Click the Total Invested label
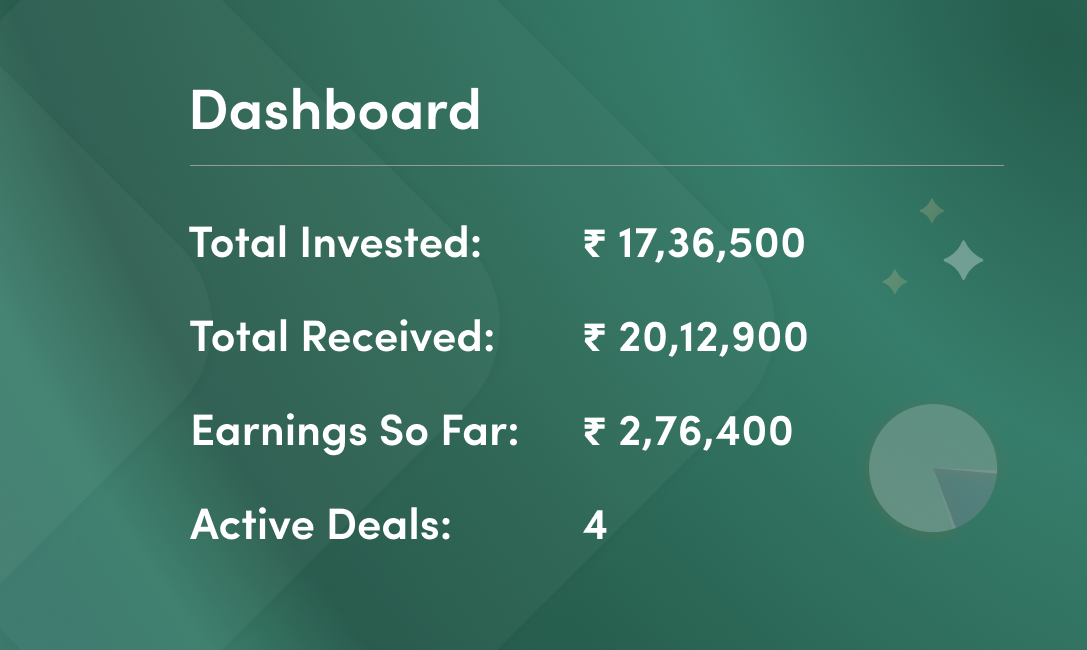1087x650 pixels. 336,243
